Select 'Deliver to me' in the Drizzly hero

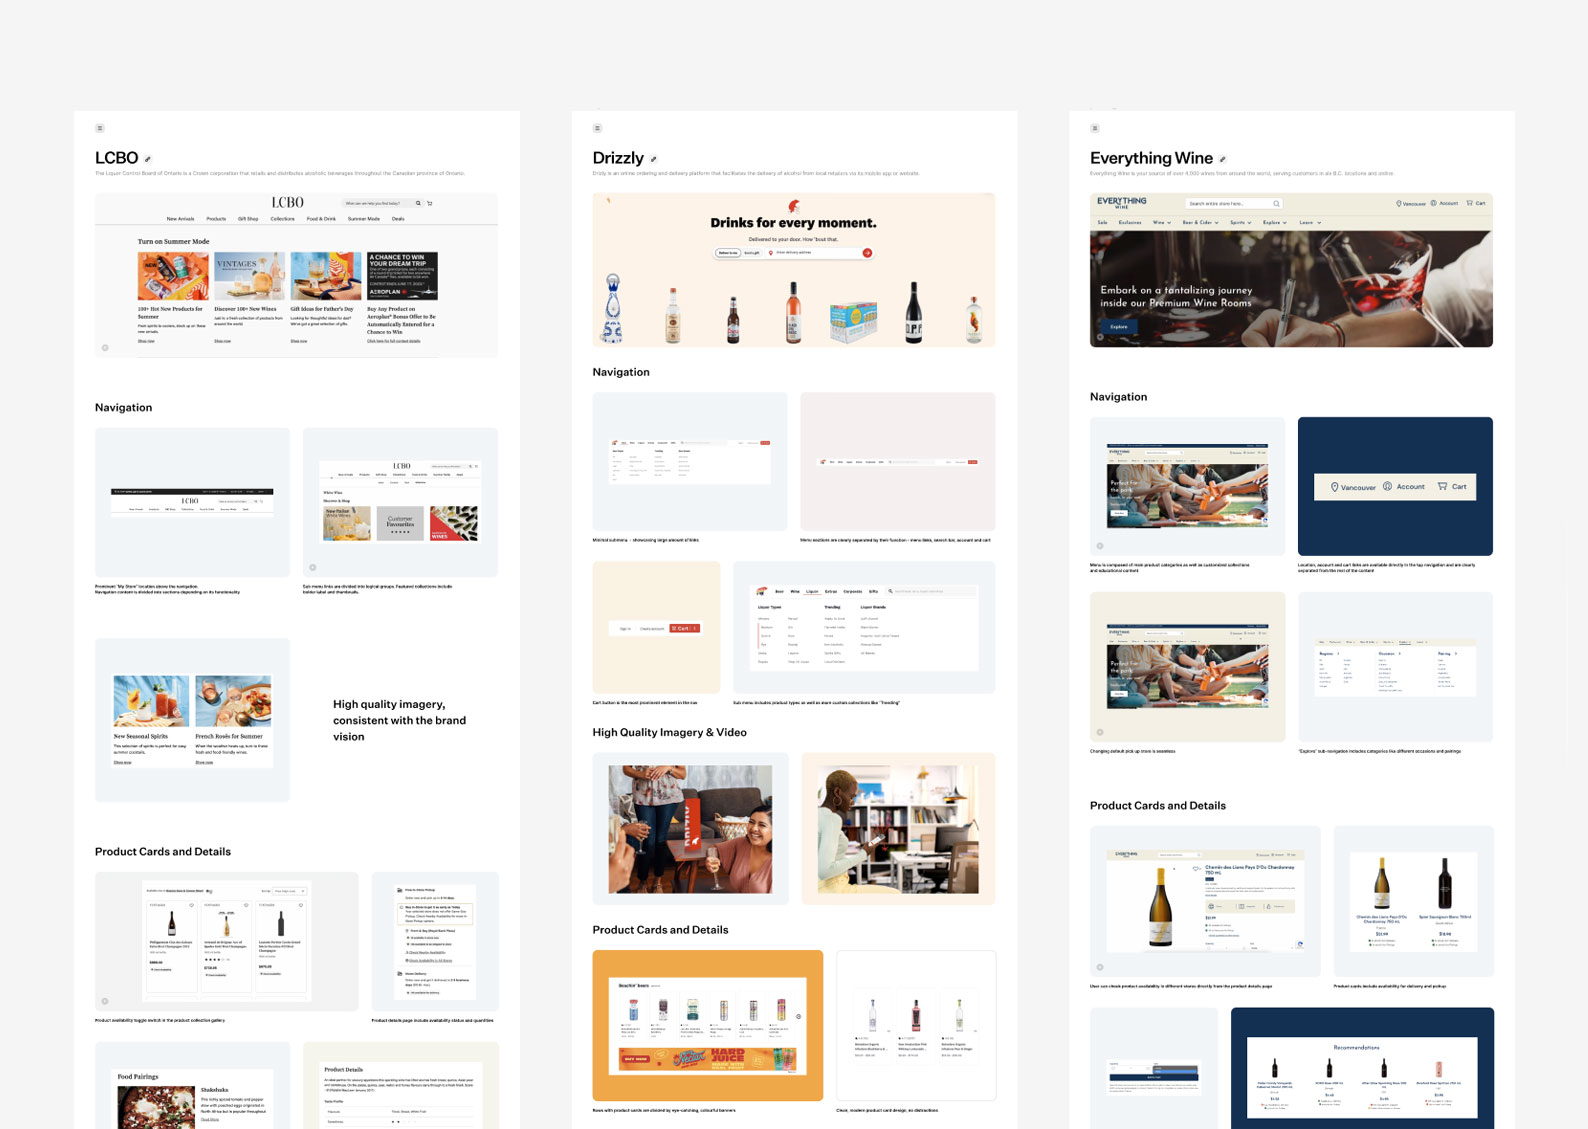tap(728, 253)
